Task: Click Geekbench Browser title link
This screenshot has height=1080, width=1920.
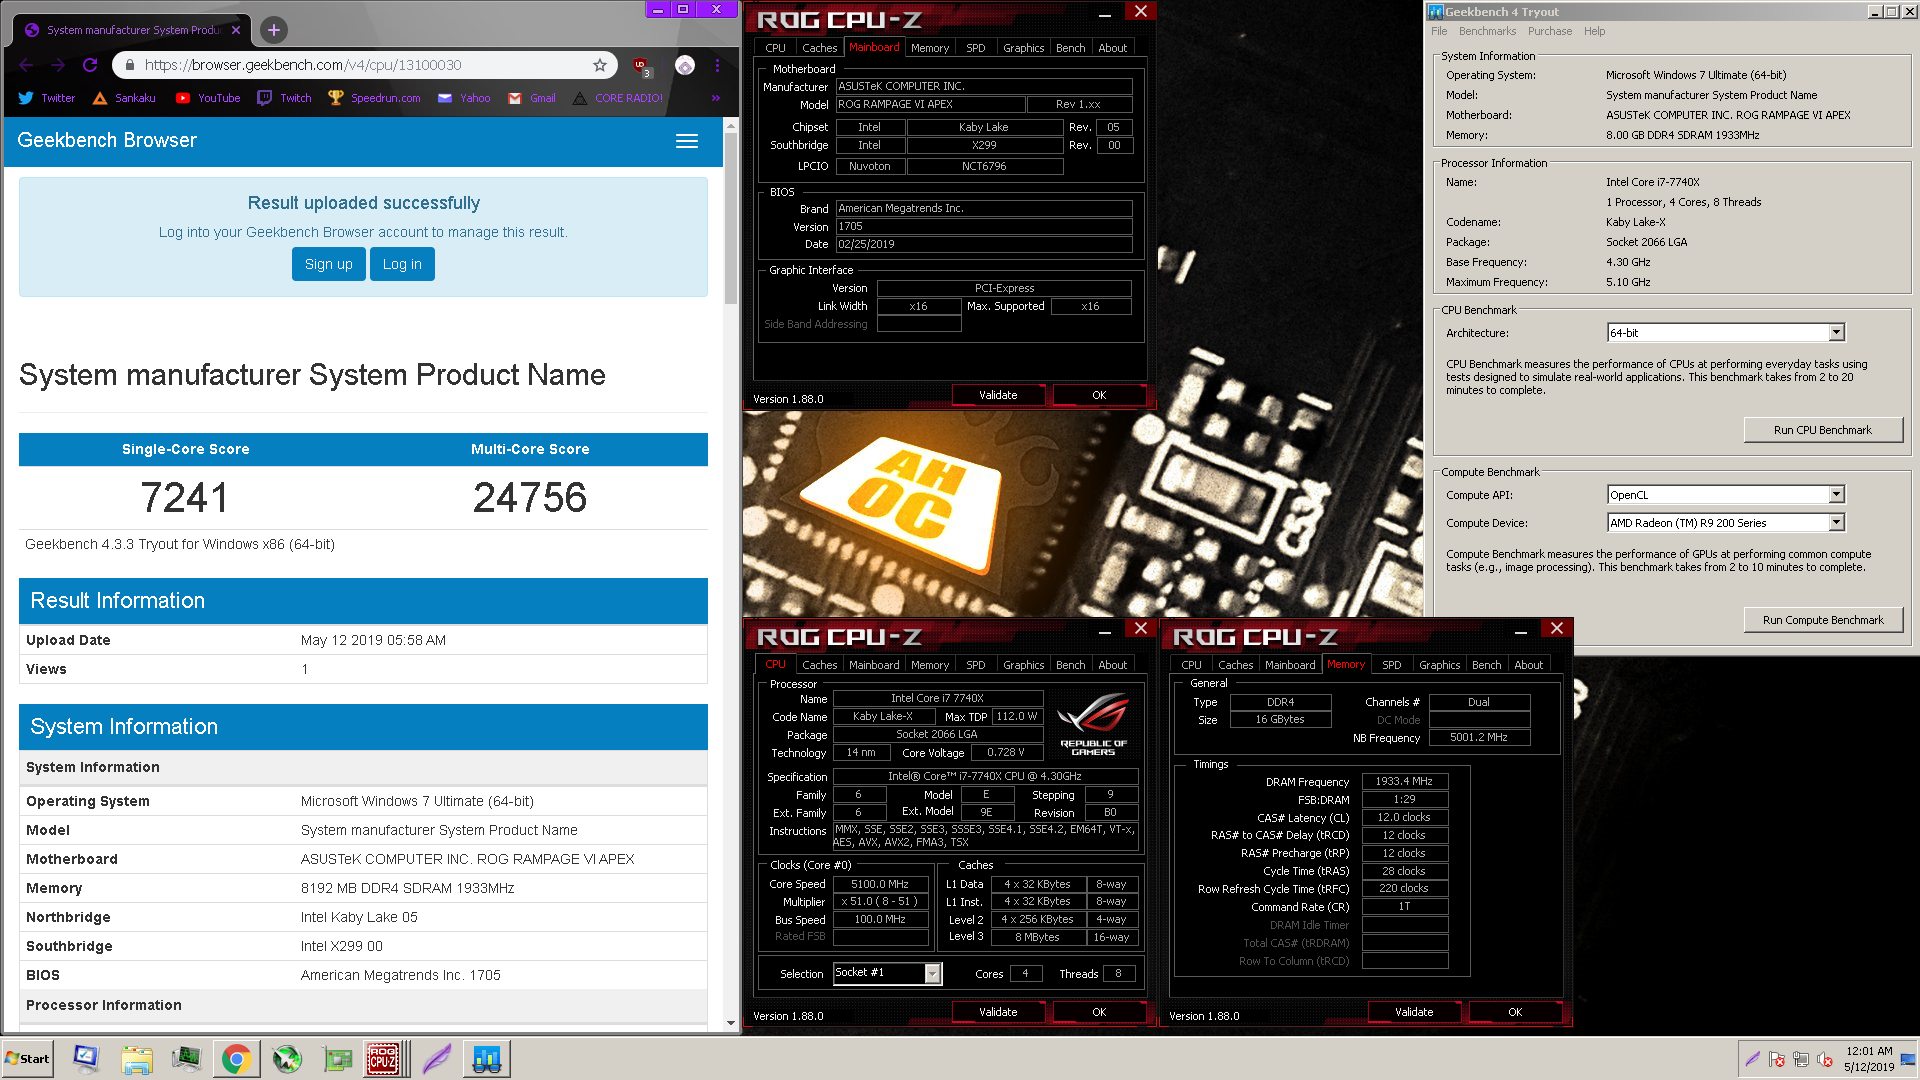Action: [107, 141]
